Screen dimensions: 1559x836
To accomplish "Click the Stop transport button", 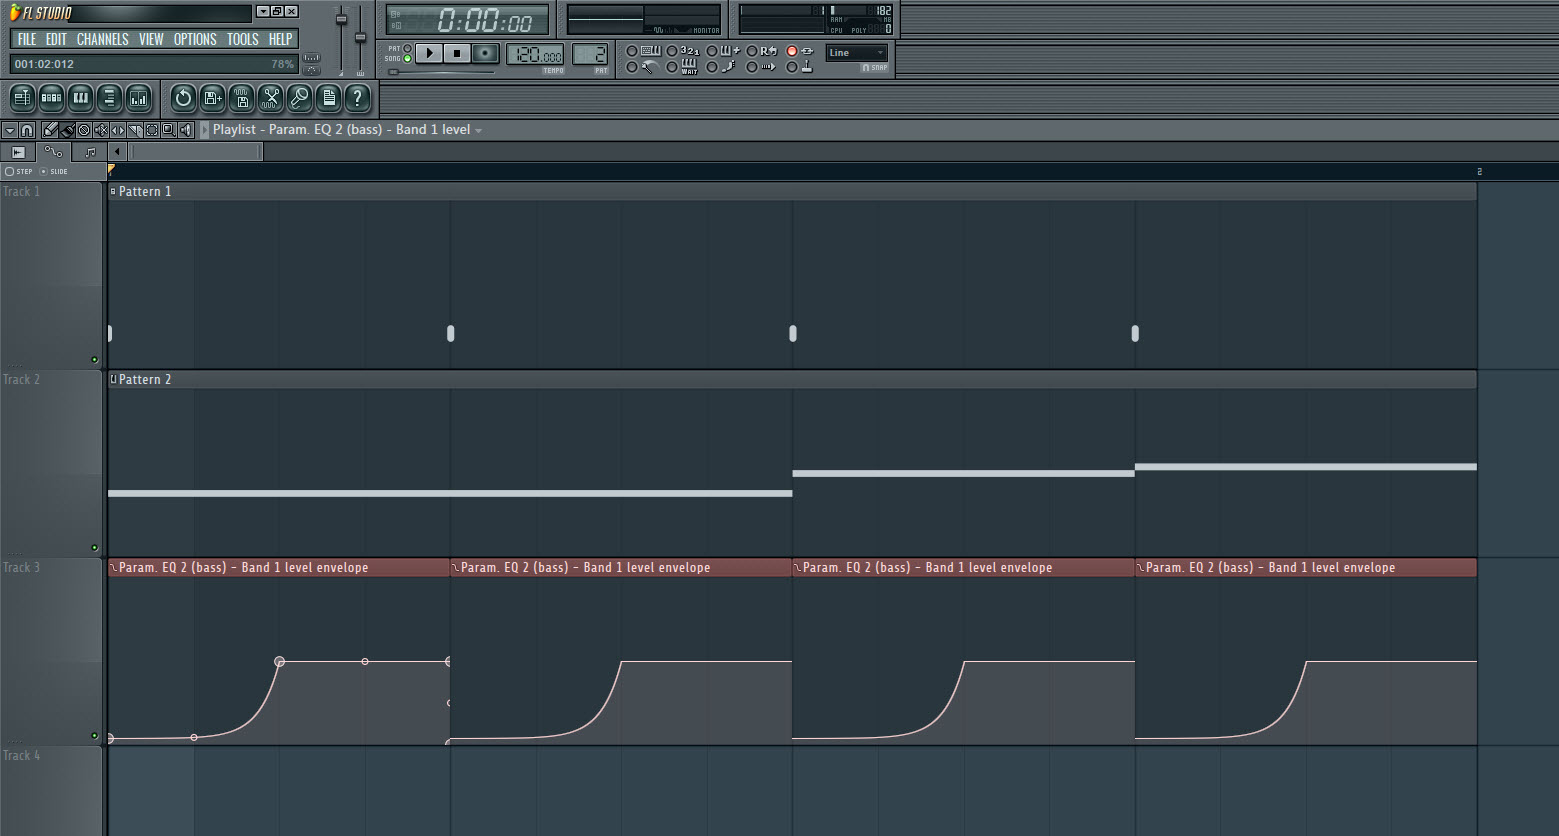I will (x=457, y=53).
